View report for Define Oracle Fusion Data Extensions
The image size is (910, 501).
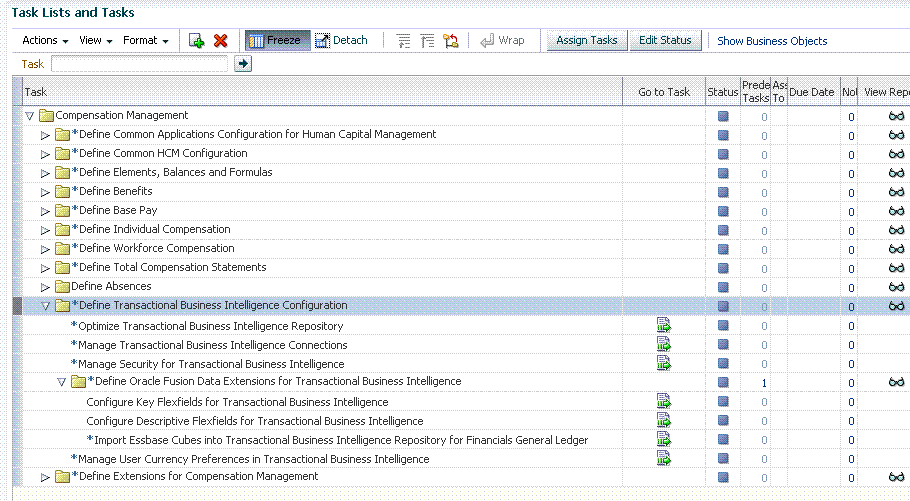(897, 382)
